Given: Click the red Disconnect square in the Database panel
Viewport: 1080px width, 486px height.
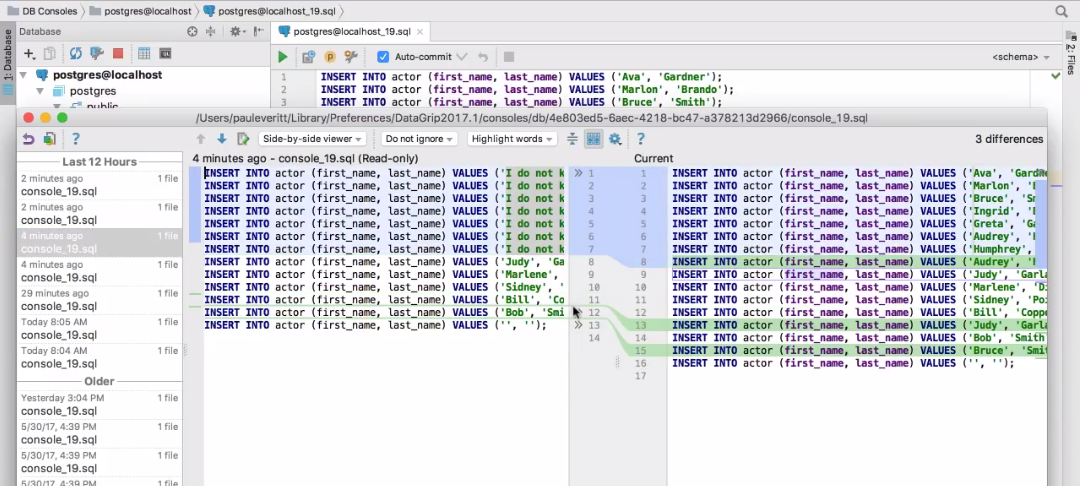Looking at the screenshot, I should pos(118,54).
